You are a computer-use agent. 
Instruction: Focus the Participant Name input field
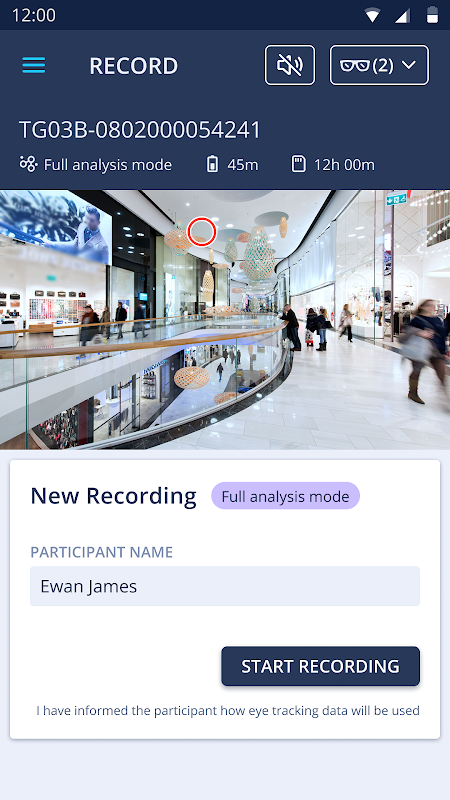tap(225, 586)
